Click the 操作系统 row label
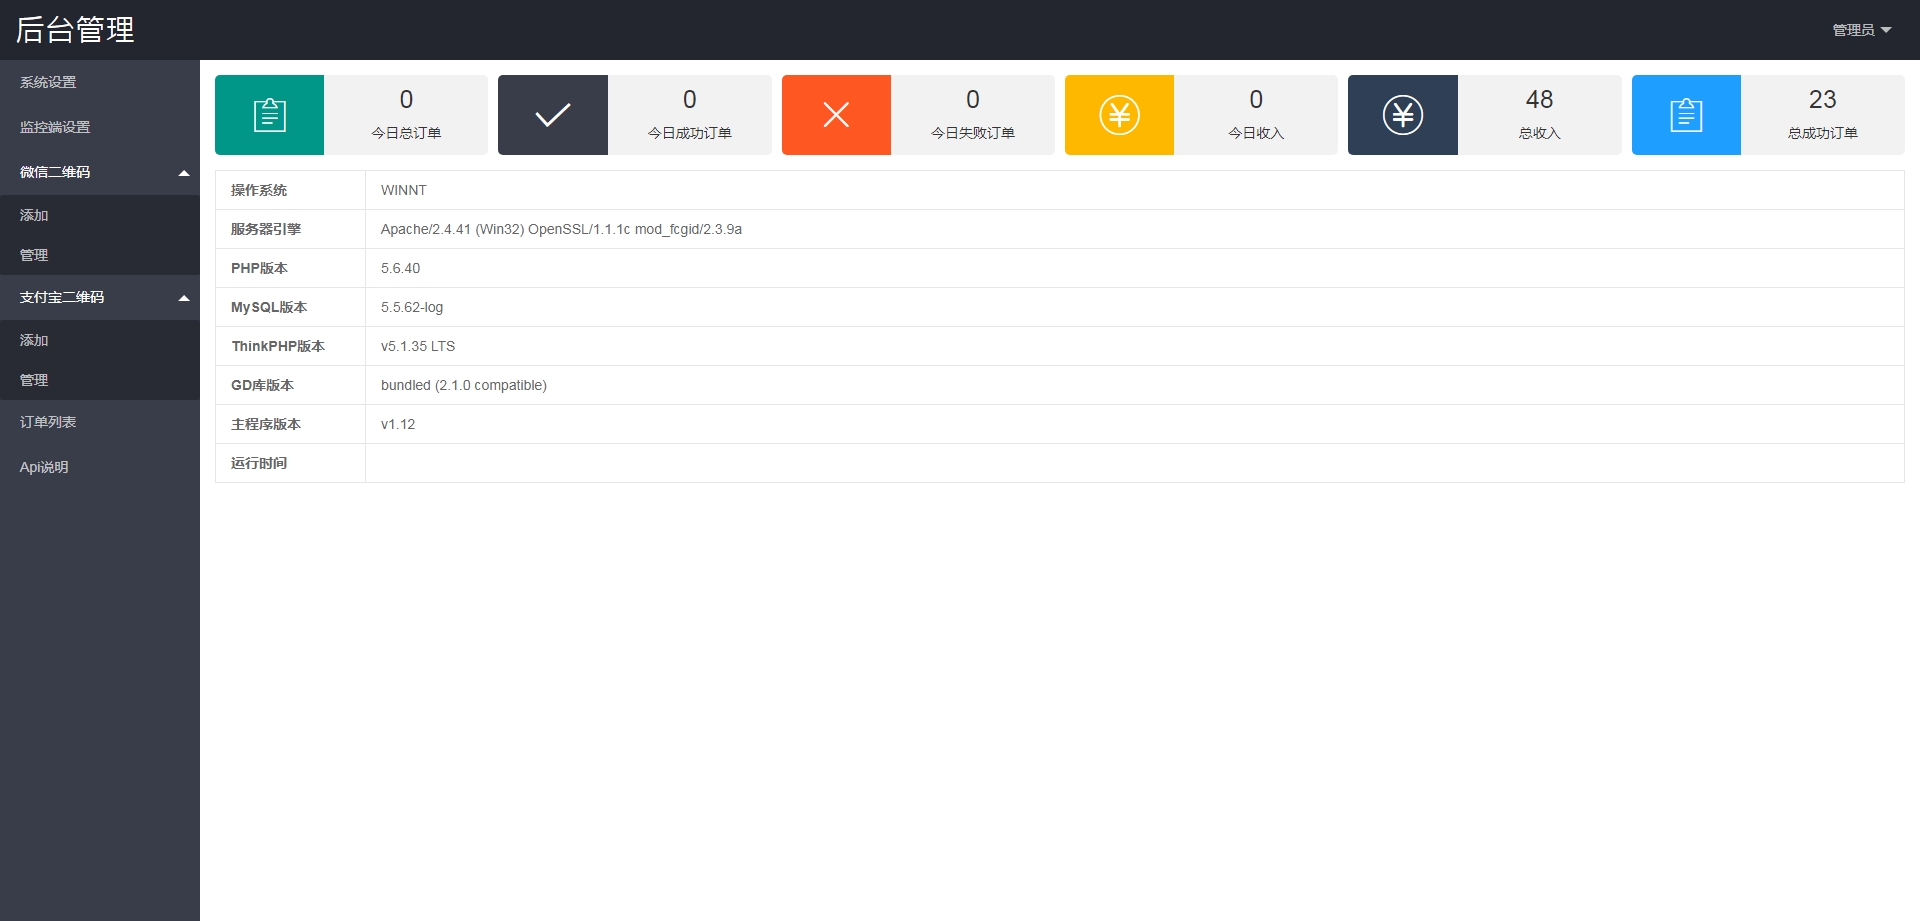 [259, 190]
